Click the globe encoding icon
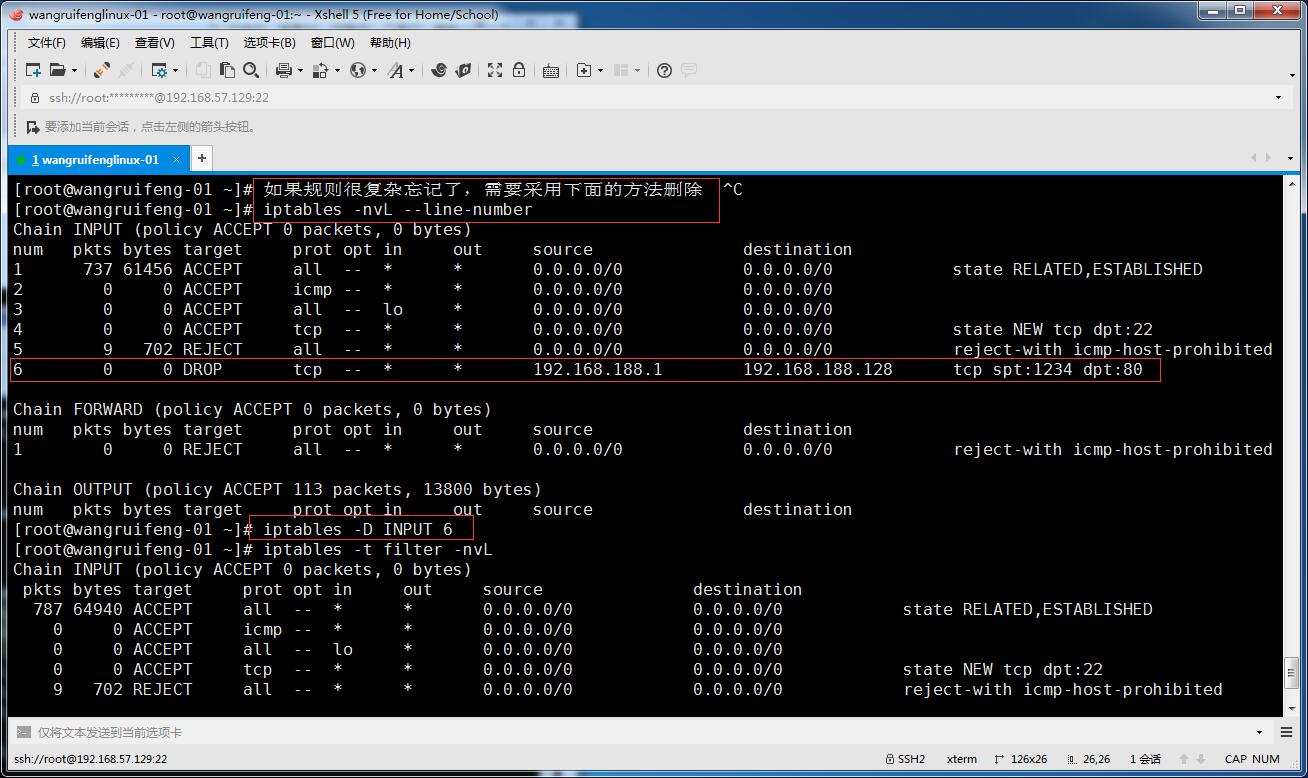1308x778 pixels. (x=358, y=70)
